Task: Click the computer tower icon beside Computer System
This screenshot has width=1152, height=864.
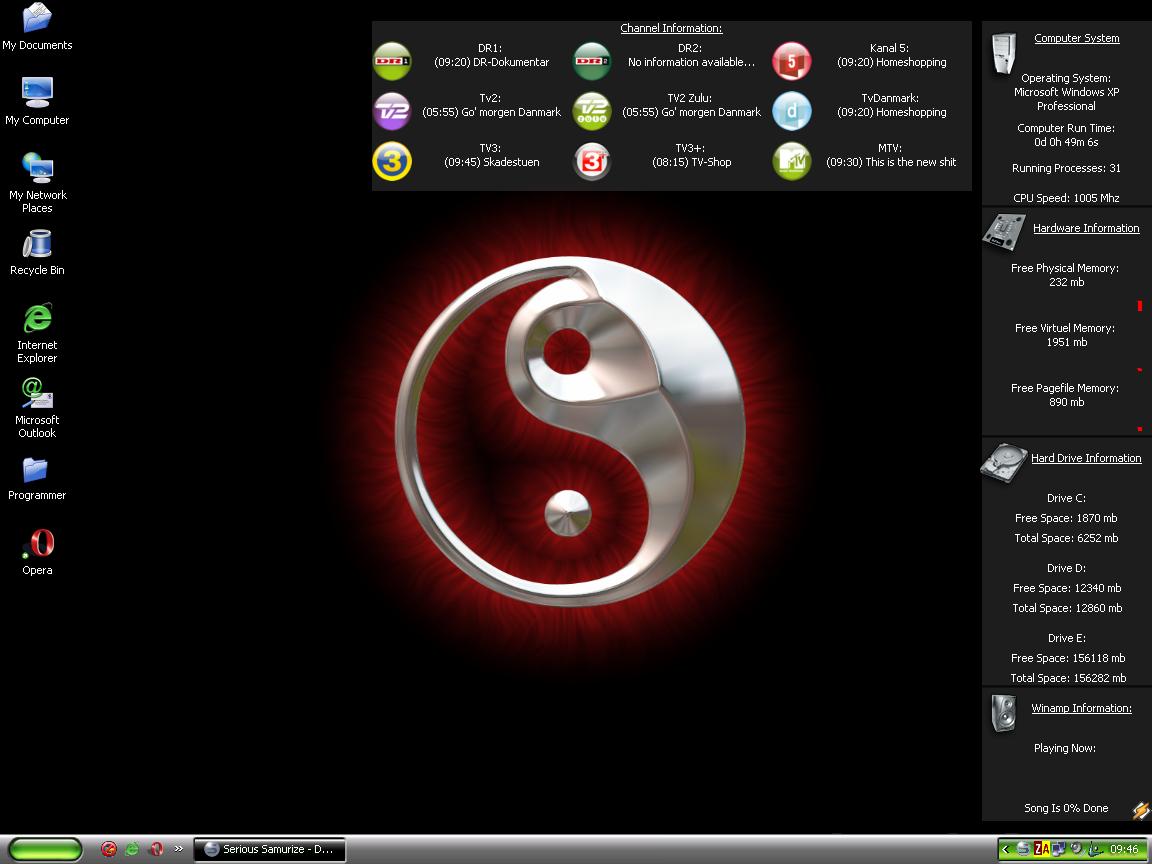Action: (x=1003, y=53)
